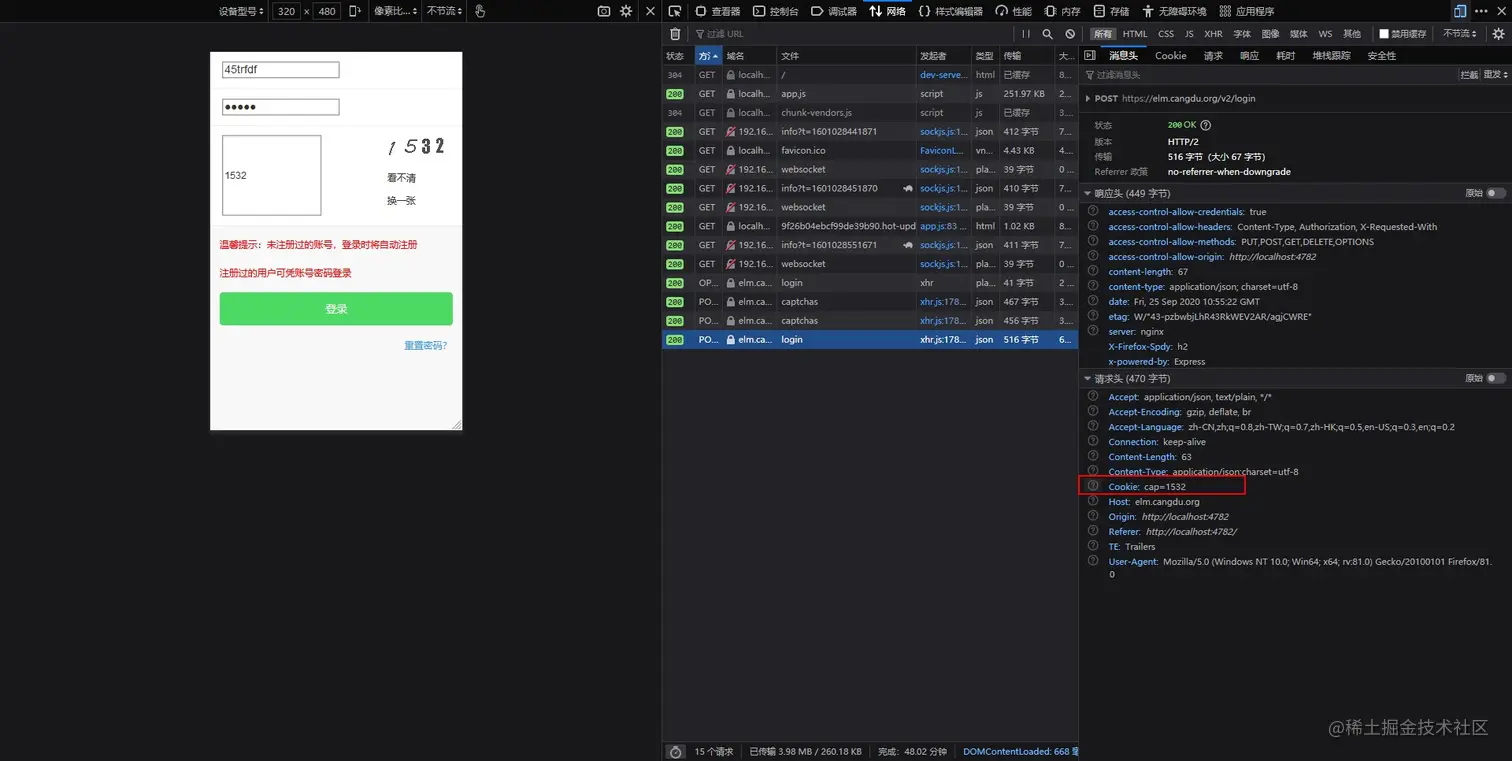Filter requests by CSS type
This screenshot has width=1512, height=761.
1166,34
